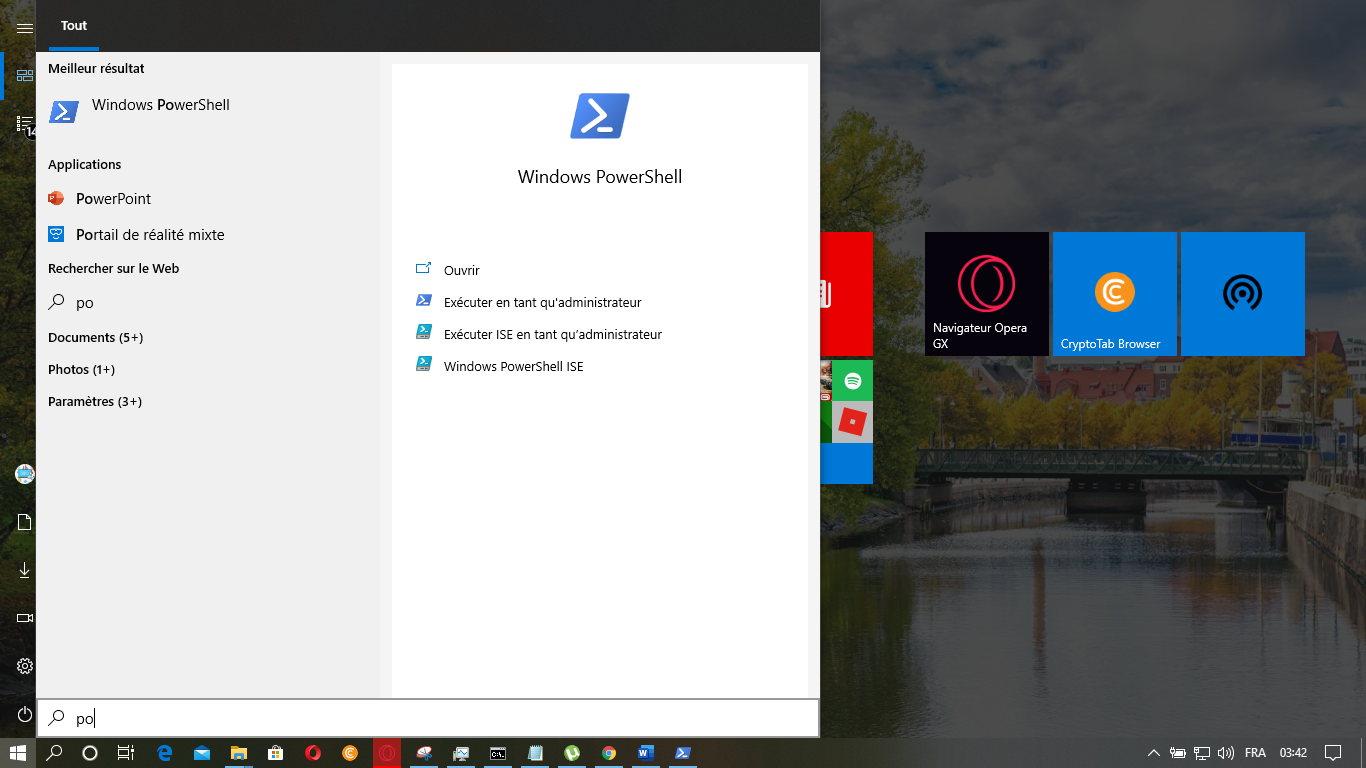Screen dimensions: 1366x768
Task: Open the Action Center notifications icon
Action: click(1333, 753)
